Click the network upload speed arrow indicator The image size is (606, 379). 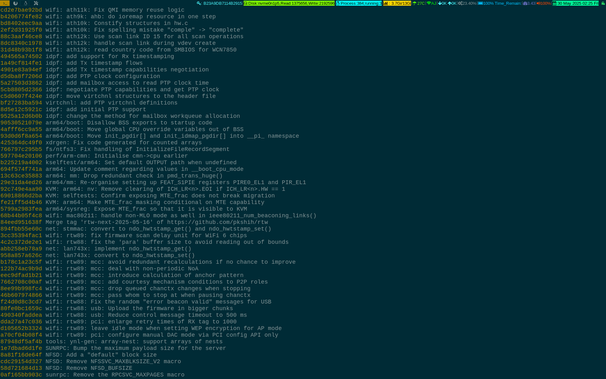point(452,3)
